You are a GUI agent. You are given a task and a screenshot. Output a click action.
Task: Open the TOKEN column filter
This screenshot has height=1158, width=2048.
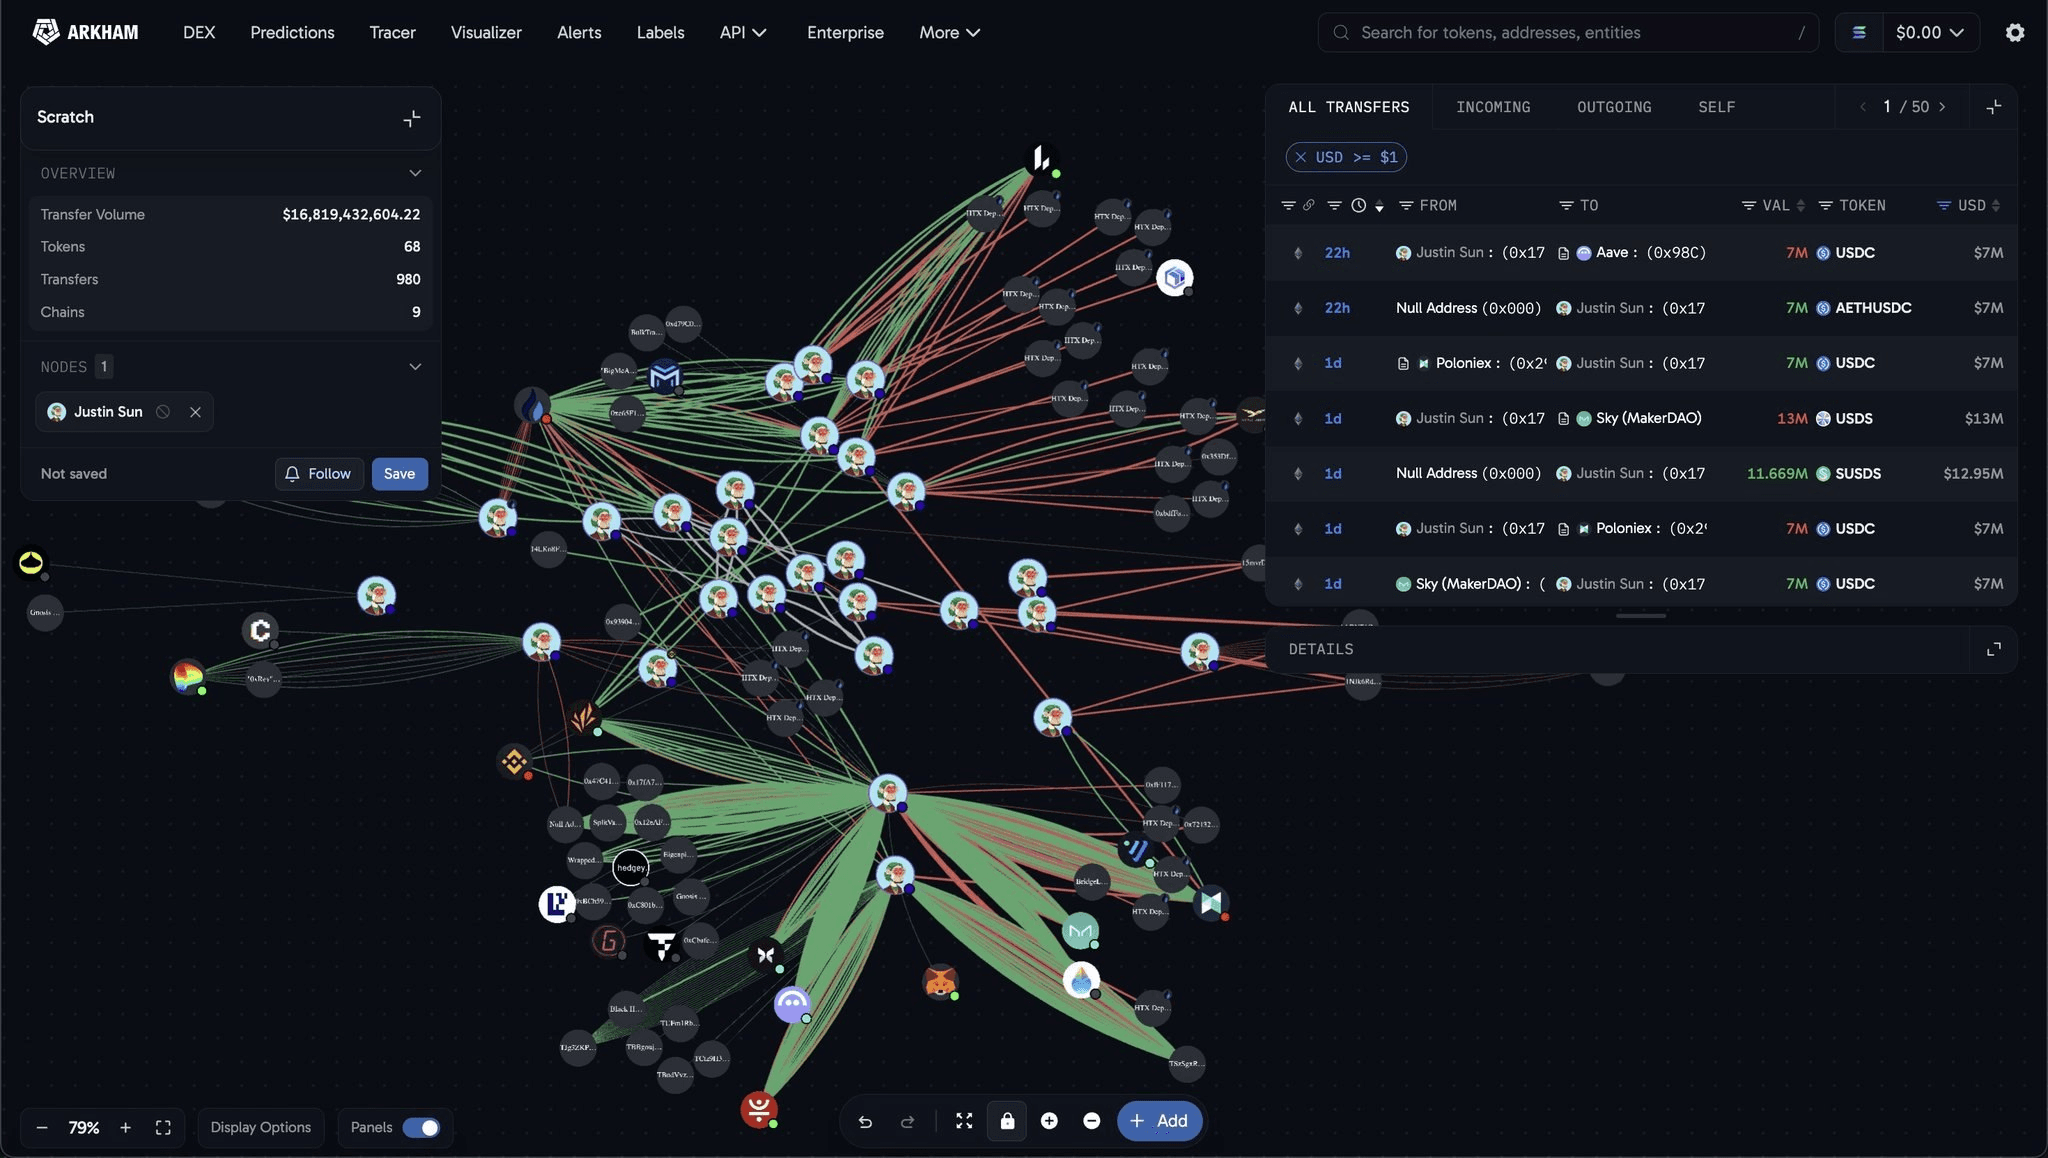click(1825, 205)
